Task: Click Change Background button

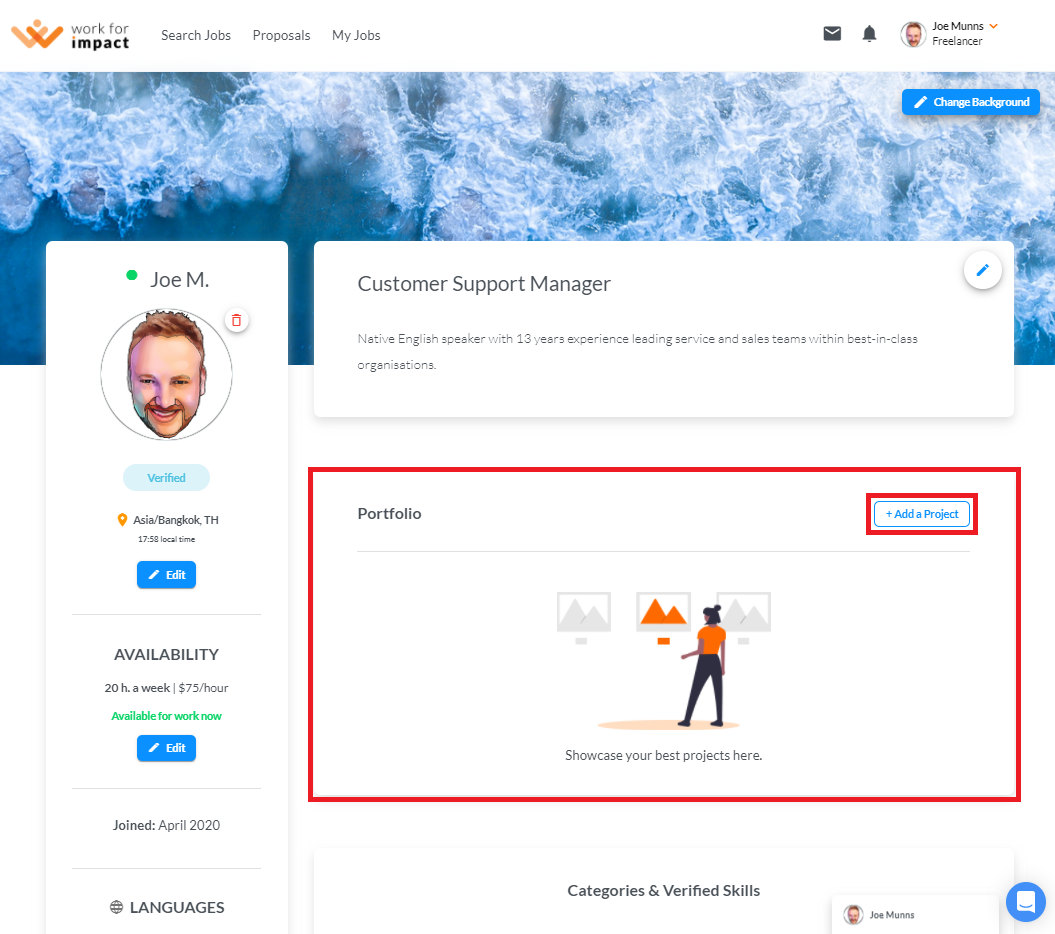Action: (970, 102)
